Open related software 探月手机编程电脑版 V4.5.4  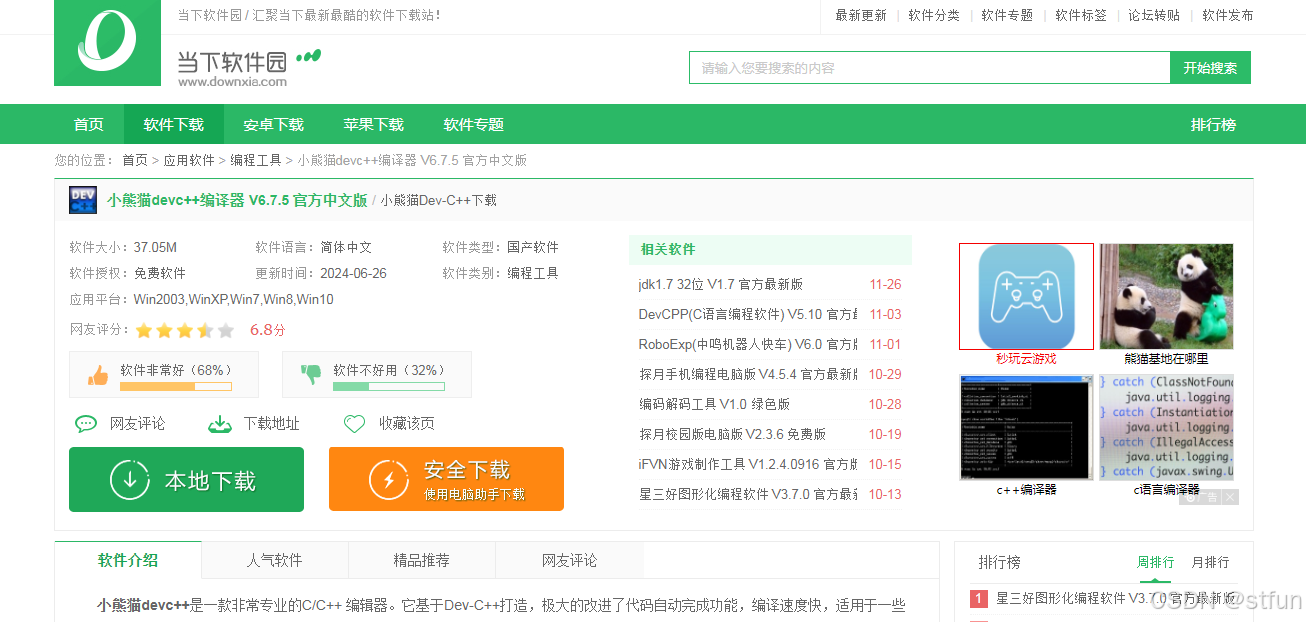pyautogui.click(x=747, y=374)
